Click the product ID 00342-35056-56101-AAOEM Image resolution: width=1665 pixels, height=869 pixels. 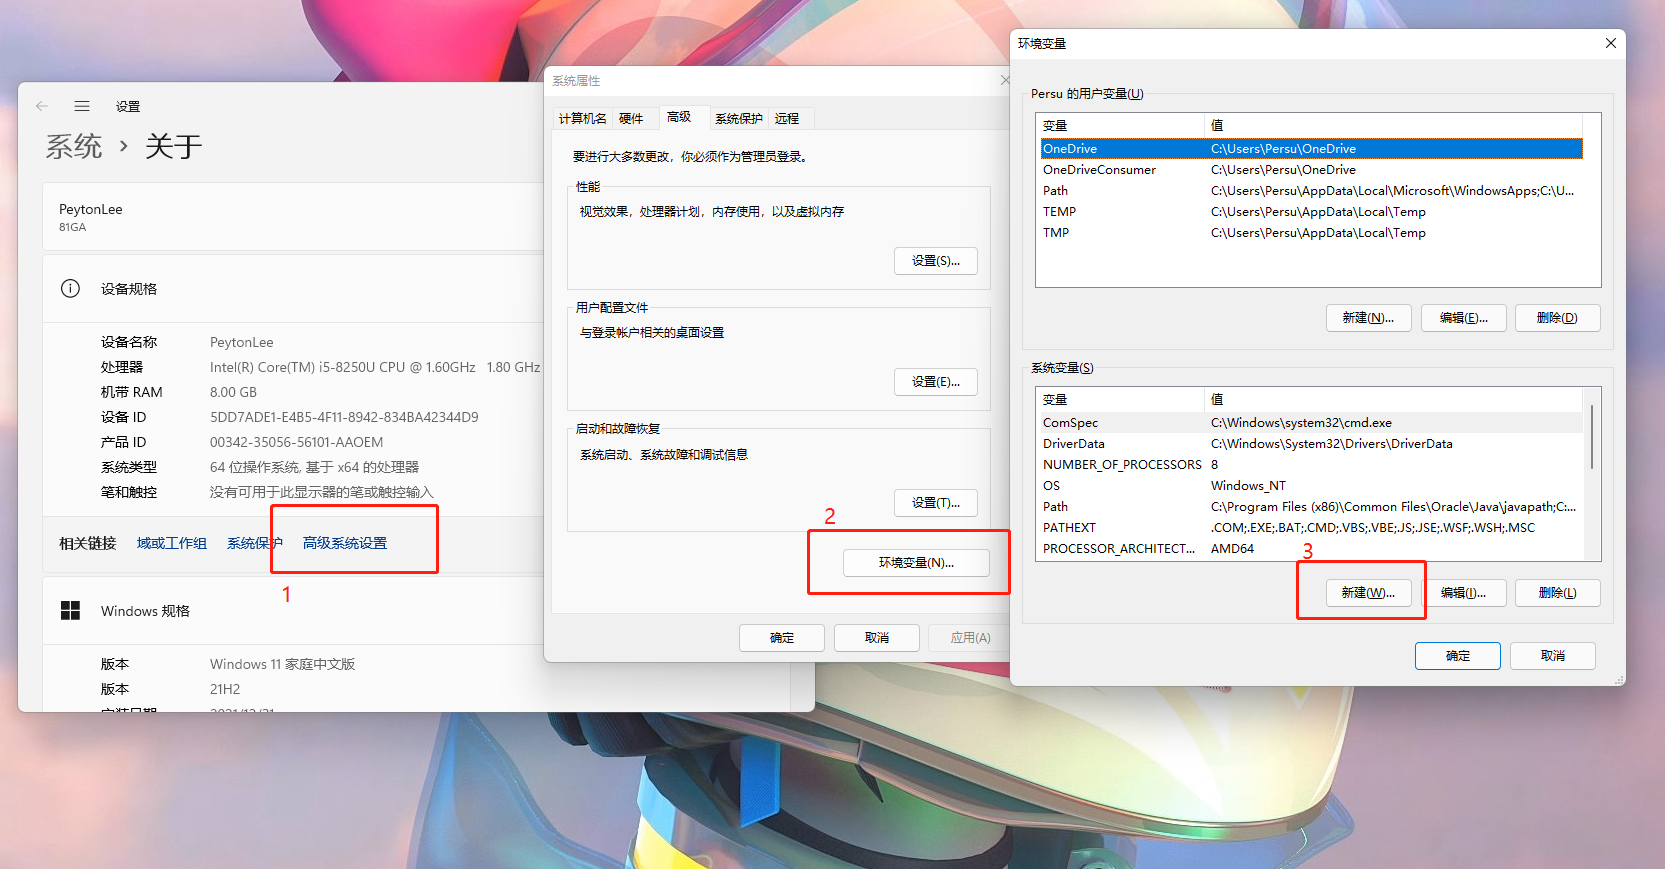pyautogui.click(x=296, y=442)
